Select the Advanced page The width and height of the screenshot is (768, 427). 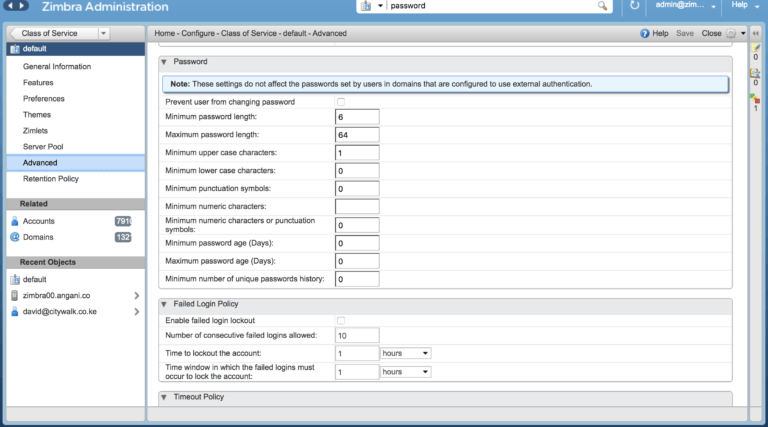[x=76, y=163]
